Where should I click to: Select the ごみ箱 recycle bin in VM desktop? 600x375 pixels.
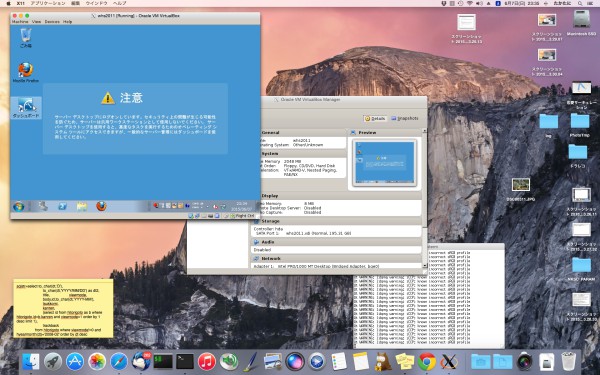[26, 38]
